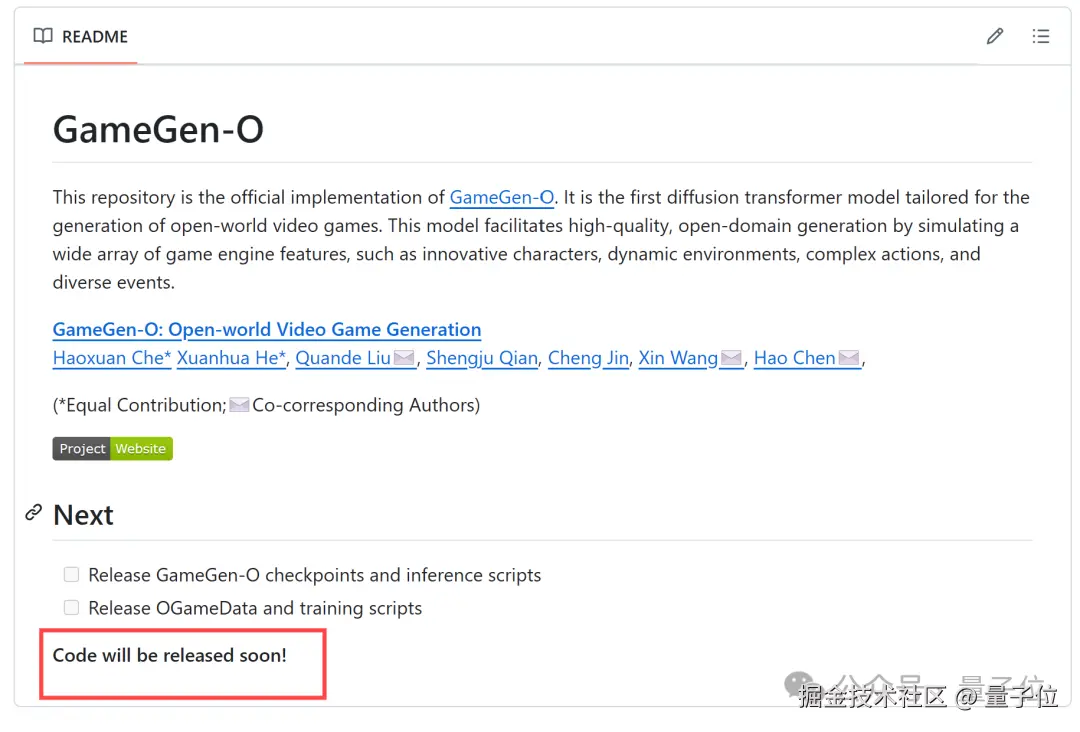This screenshot has width=1080, height=732.
Task: Select the README tab label
Action: pos(95,37)
